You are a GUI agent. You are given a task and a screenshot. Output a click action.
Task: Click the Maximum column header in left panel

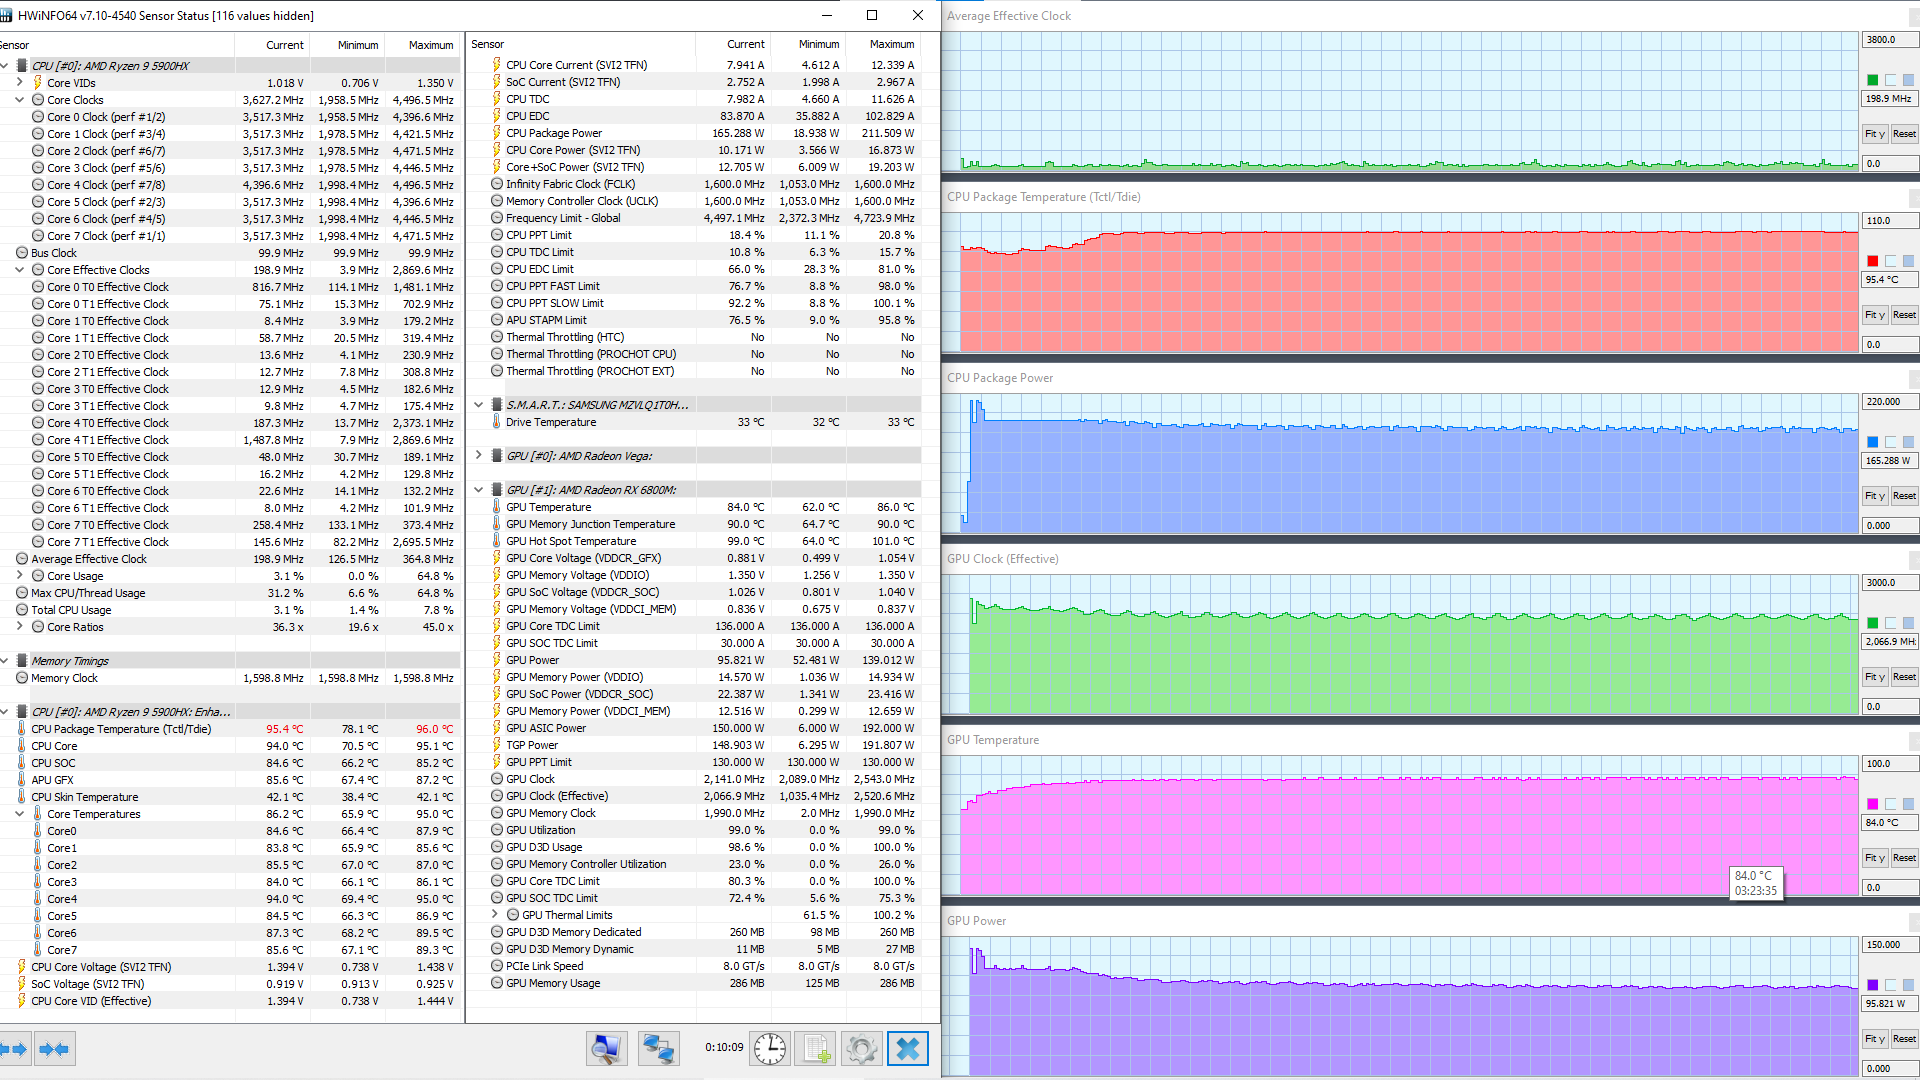click(430, 45)
